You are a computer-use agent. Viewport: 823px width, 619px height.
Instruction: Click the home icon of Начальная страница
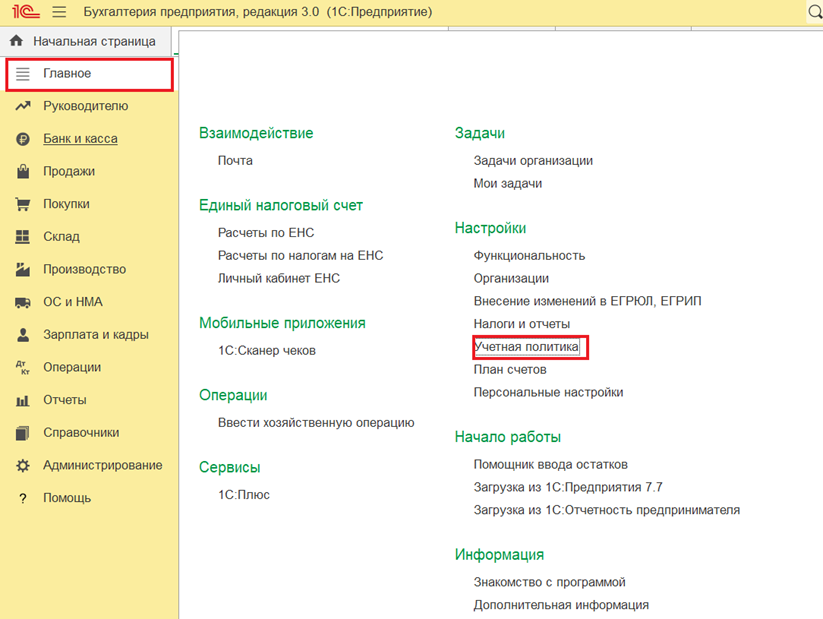coord(16,40)
